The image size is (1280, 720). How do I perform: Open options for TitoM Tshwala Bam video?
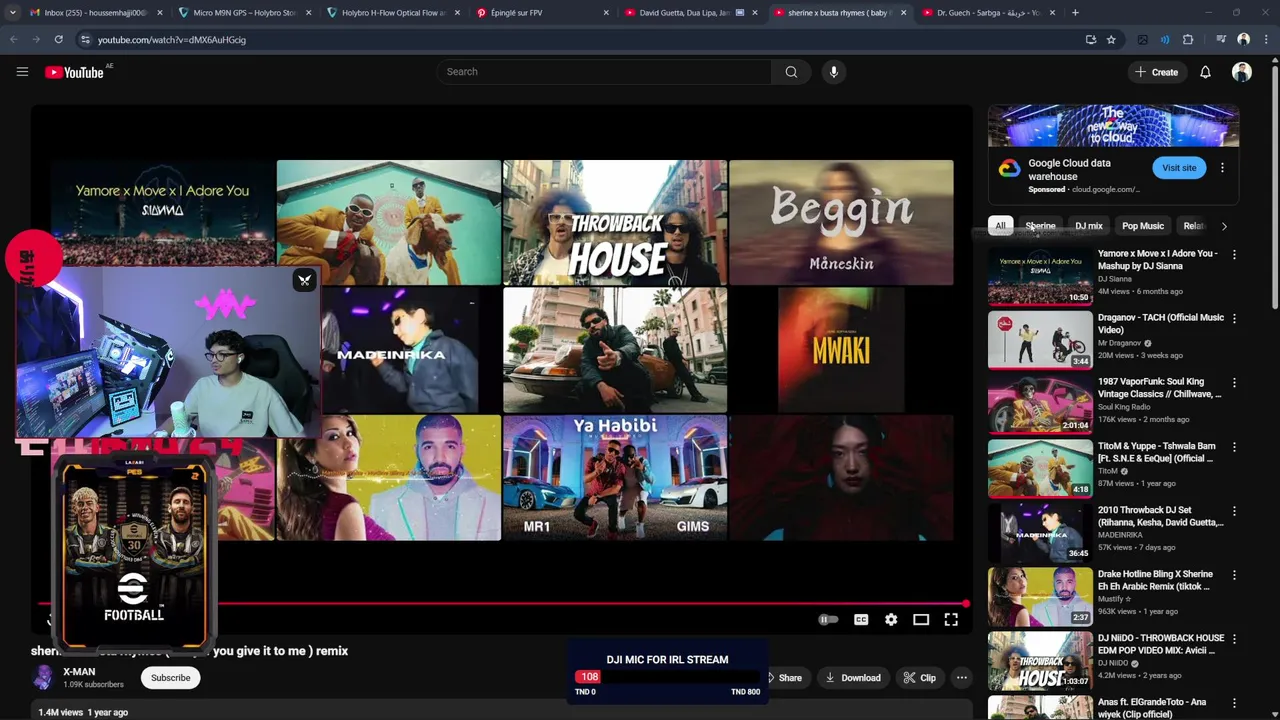pos(1234,447)
